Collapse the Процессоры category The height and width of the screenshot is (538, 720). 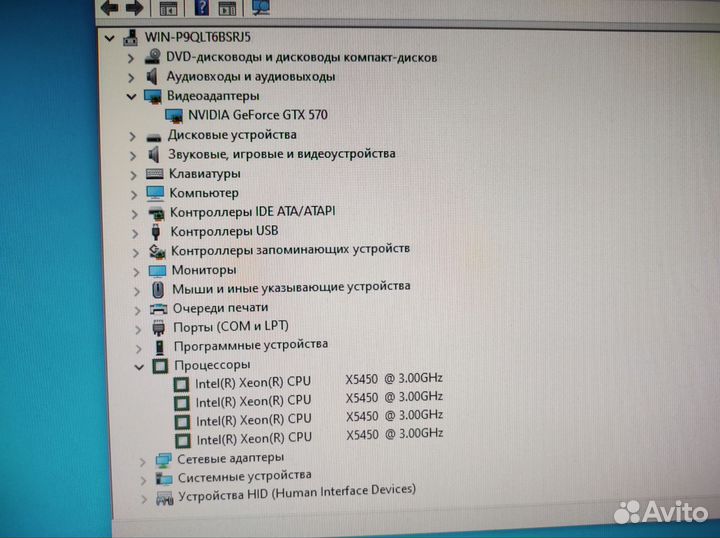pos(139,367)
